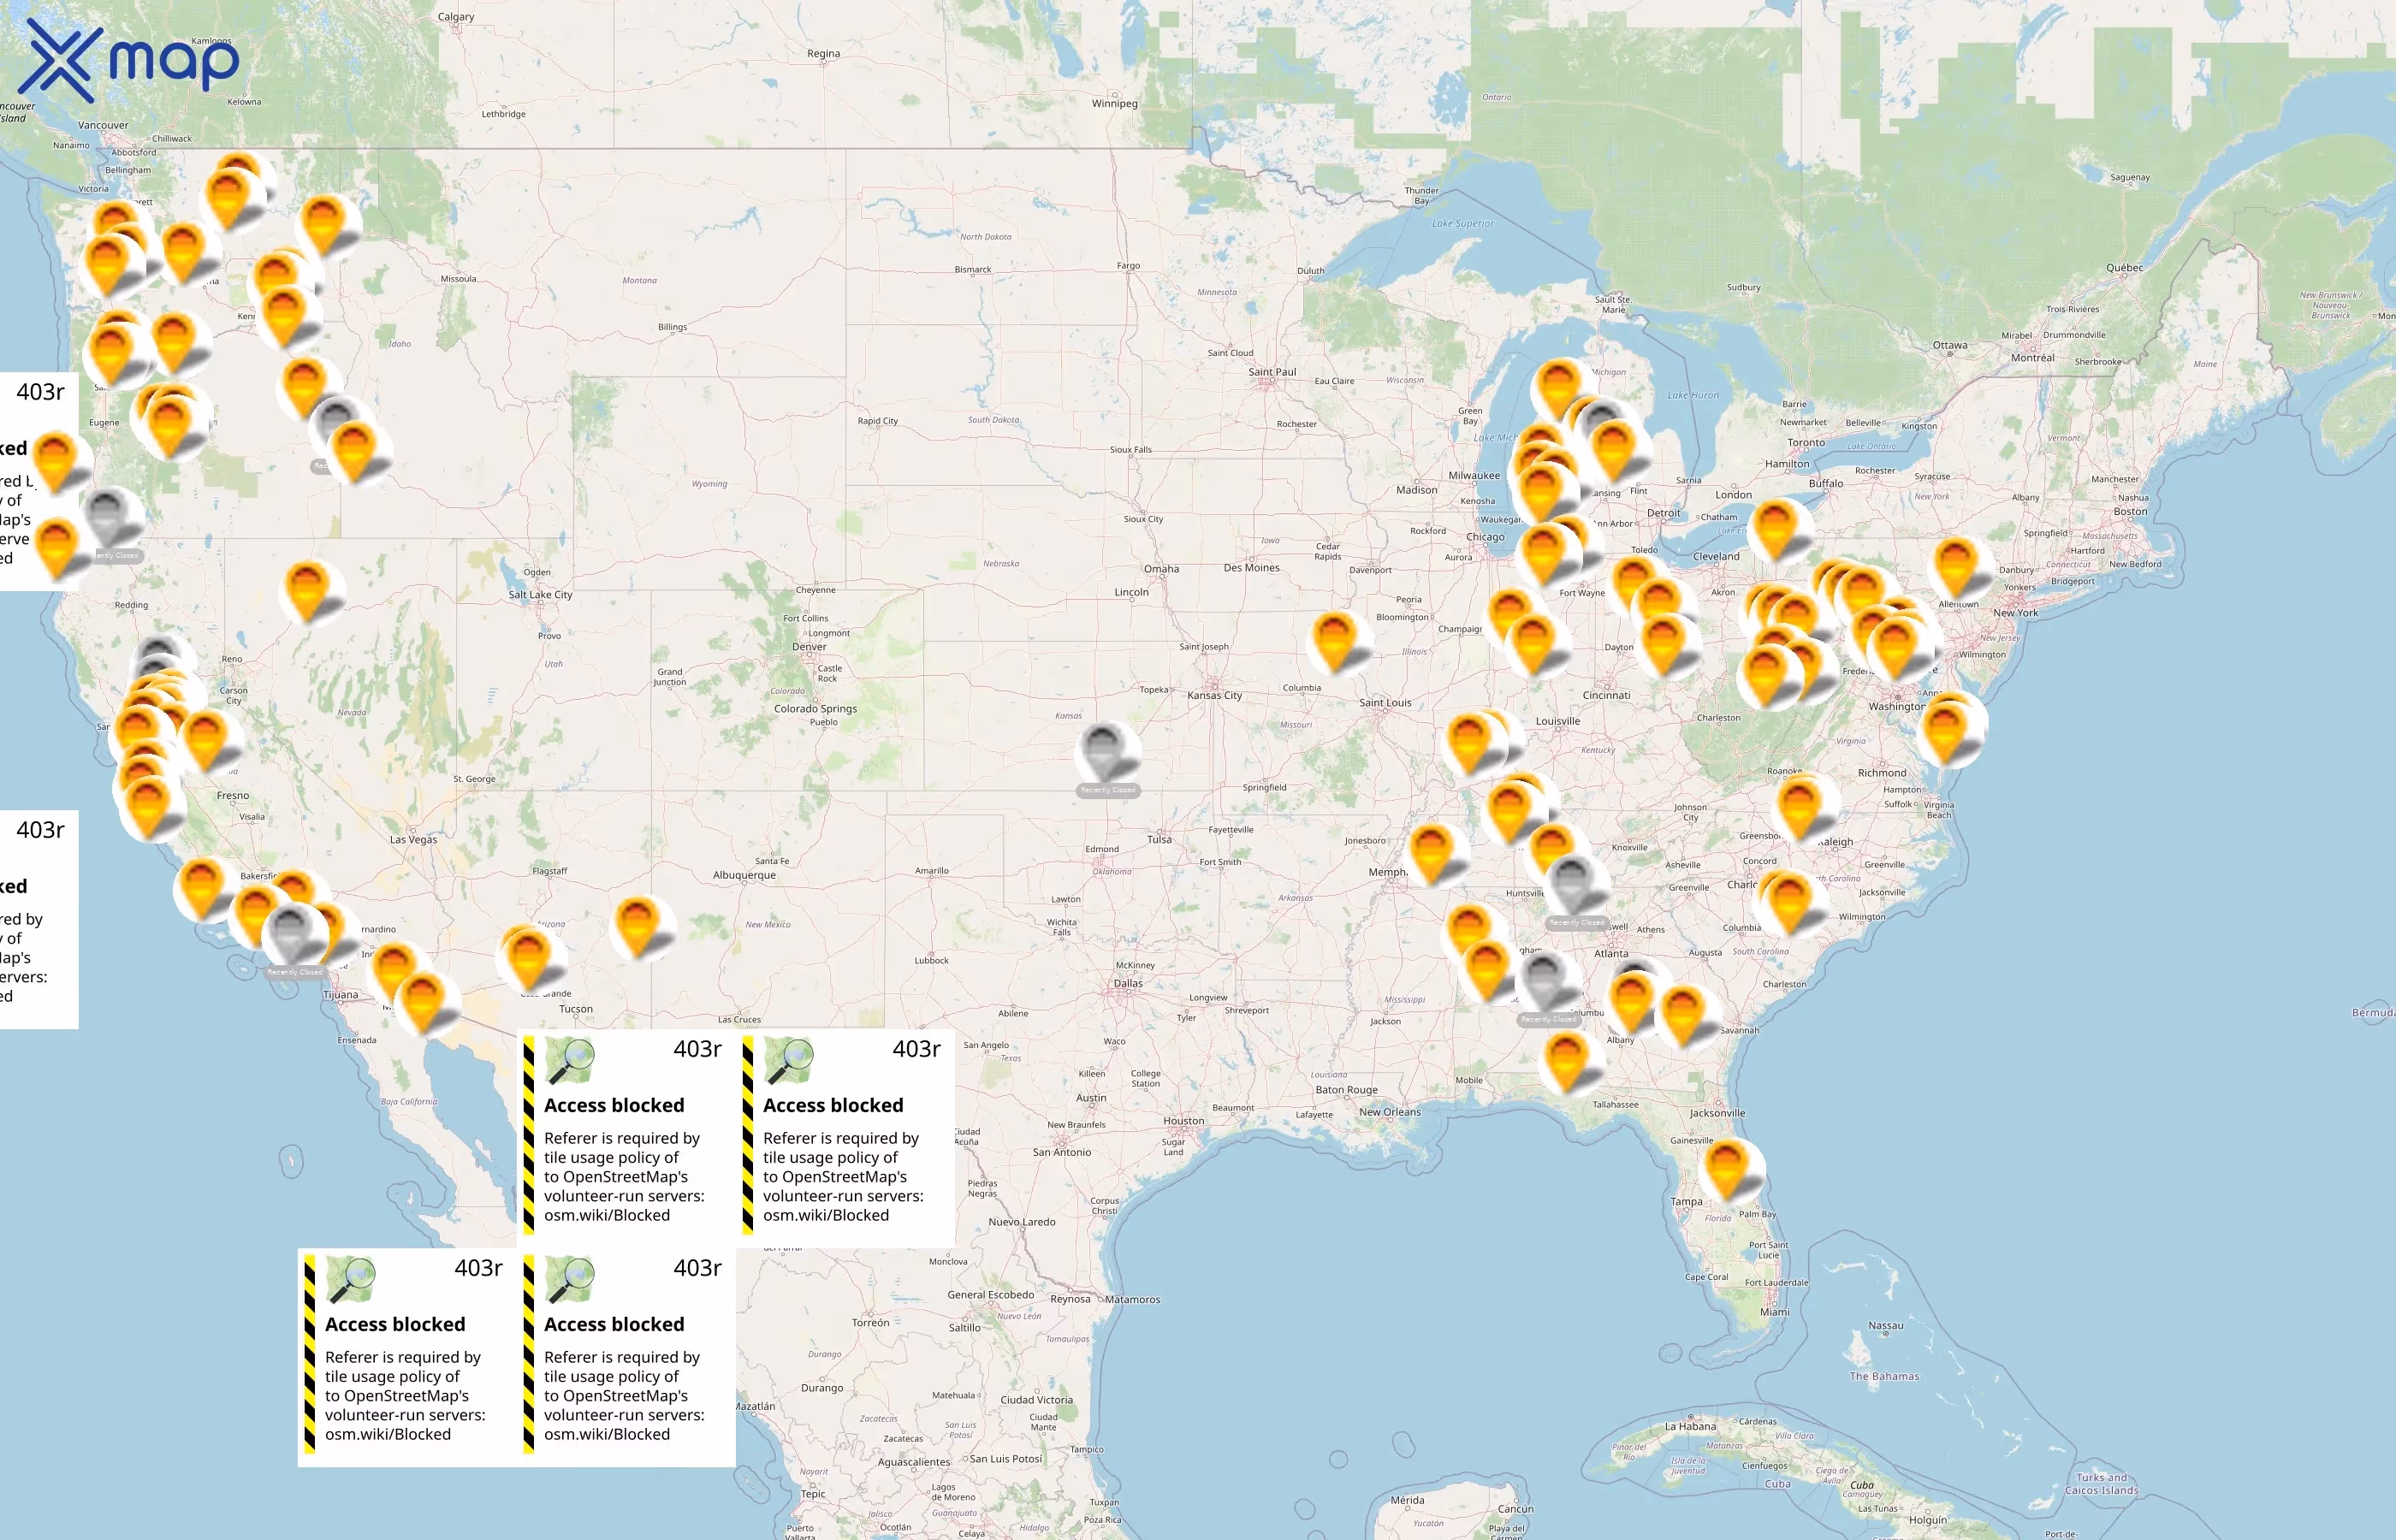
Task: Select the northernmost orange marker in Michigan
Action: tap(1558, 388)
